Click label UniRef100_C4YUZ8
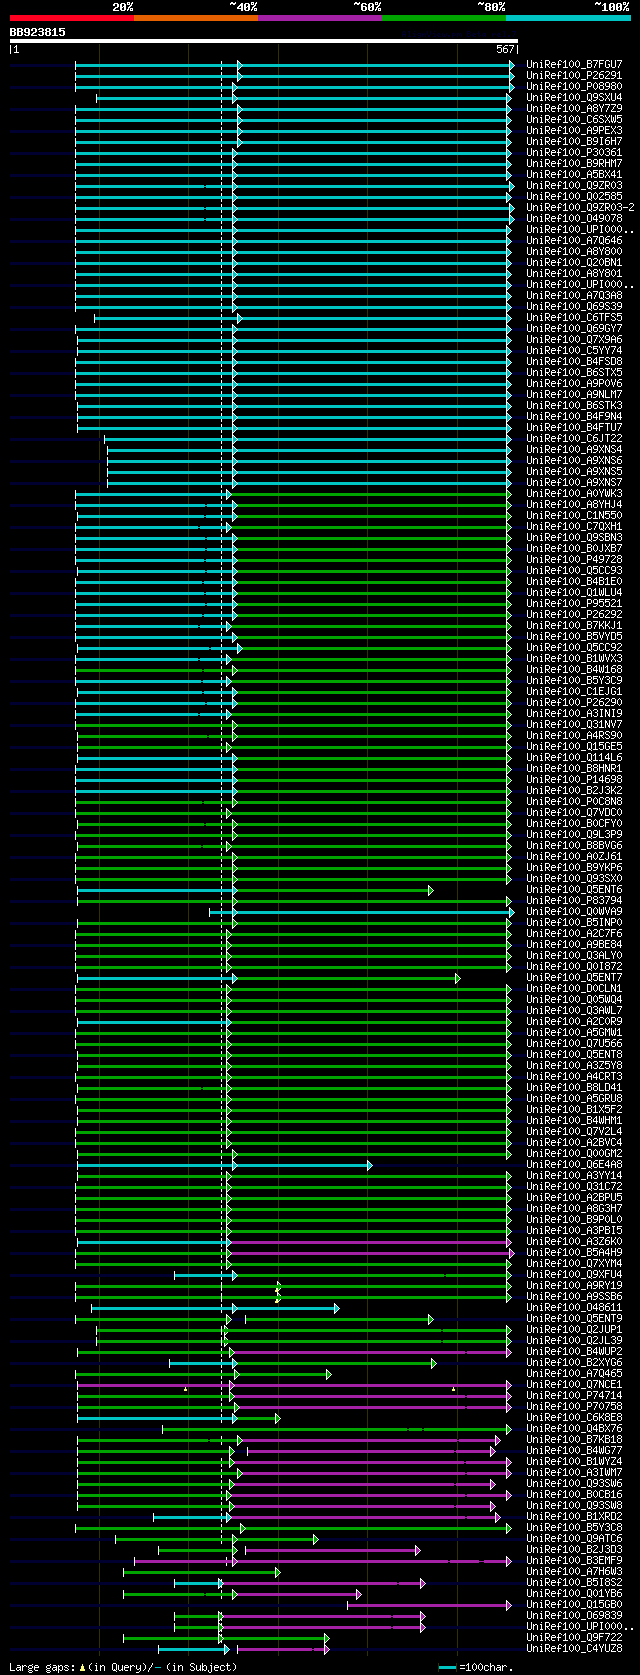This screenshot has height=1675, width=640. (x=574, y=1648)
